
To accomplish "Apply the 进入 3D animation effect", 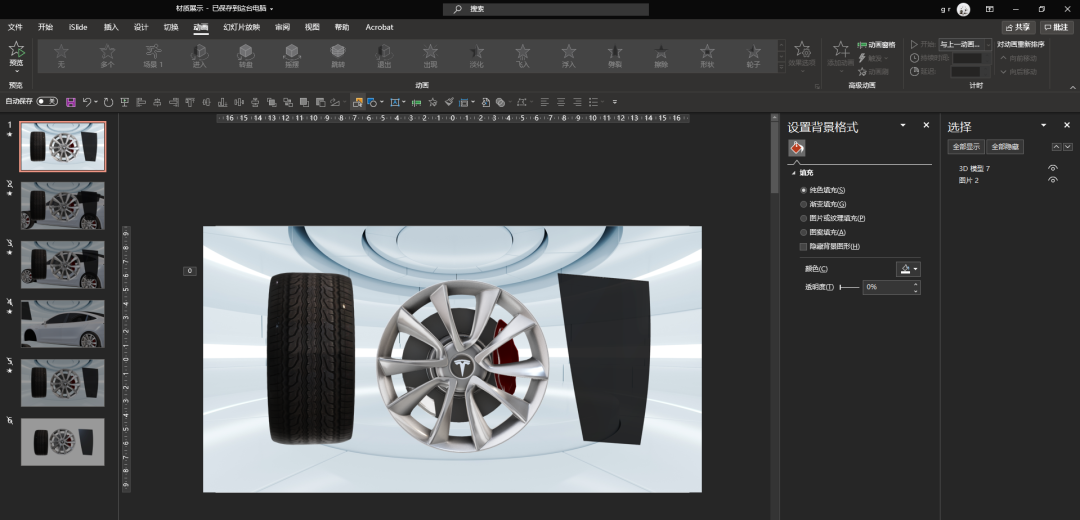I will point(199,54).
